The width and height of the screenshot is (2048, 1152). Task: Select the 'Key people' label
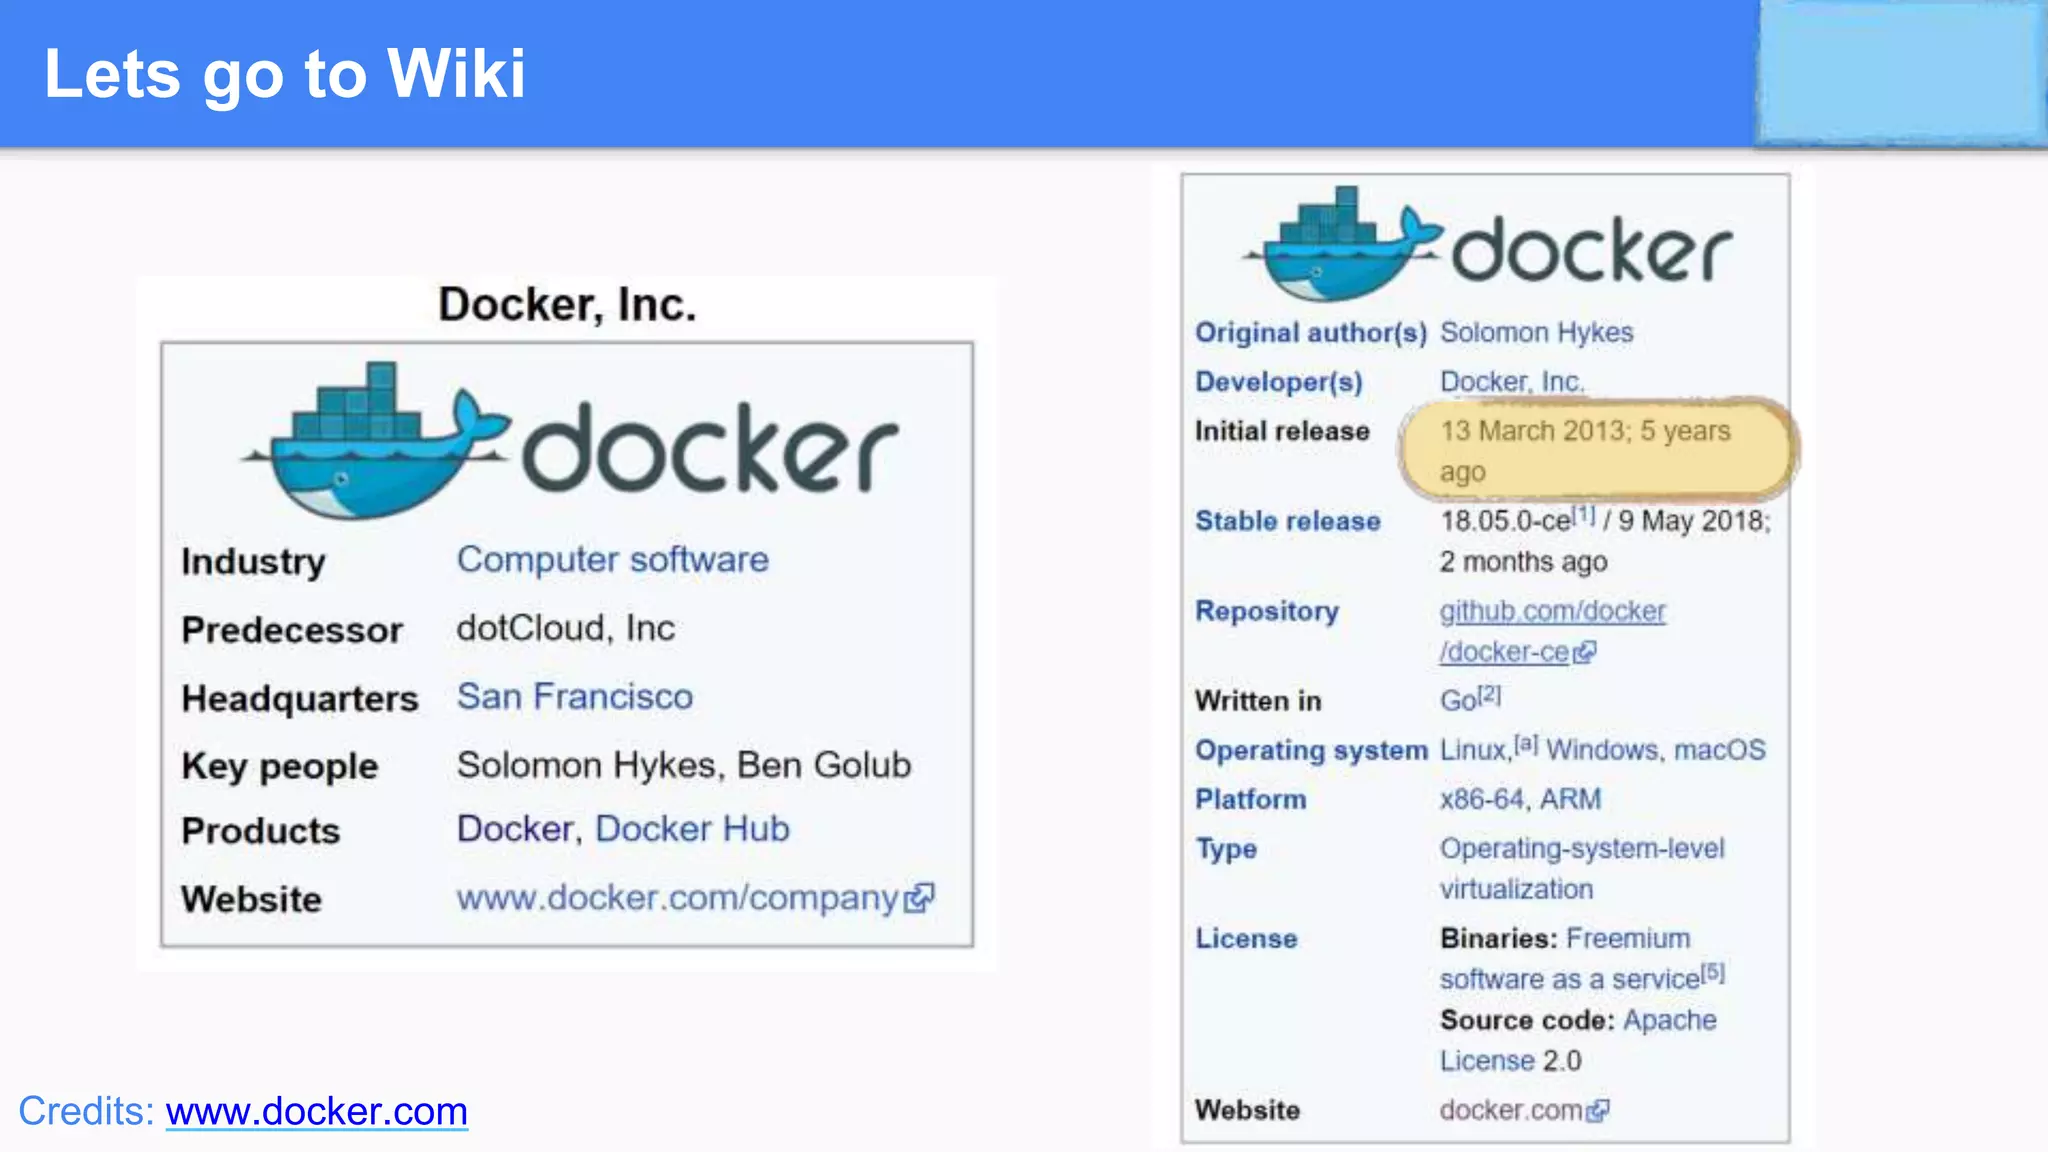[280, 767]
